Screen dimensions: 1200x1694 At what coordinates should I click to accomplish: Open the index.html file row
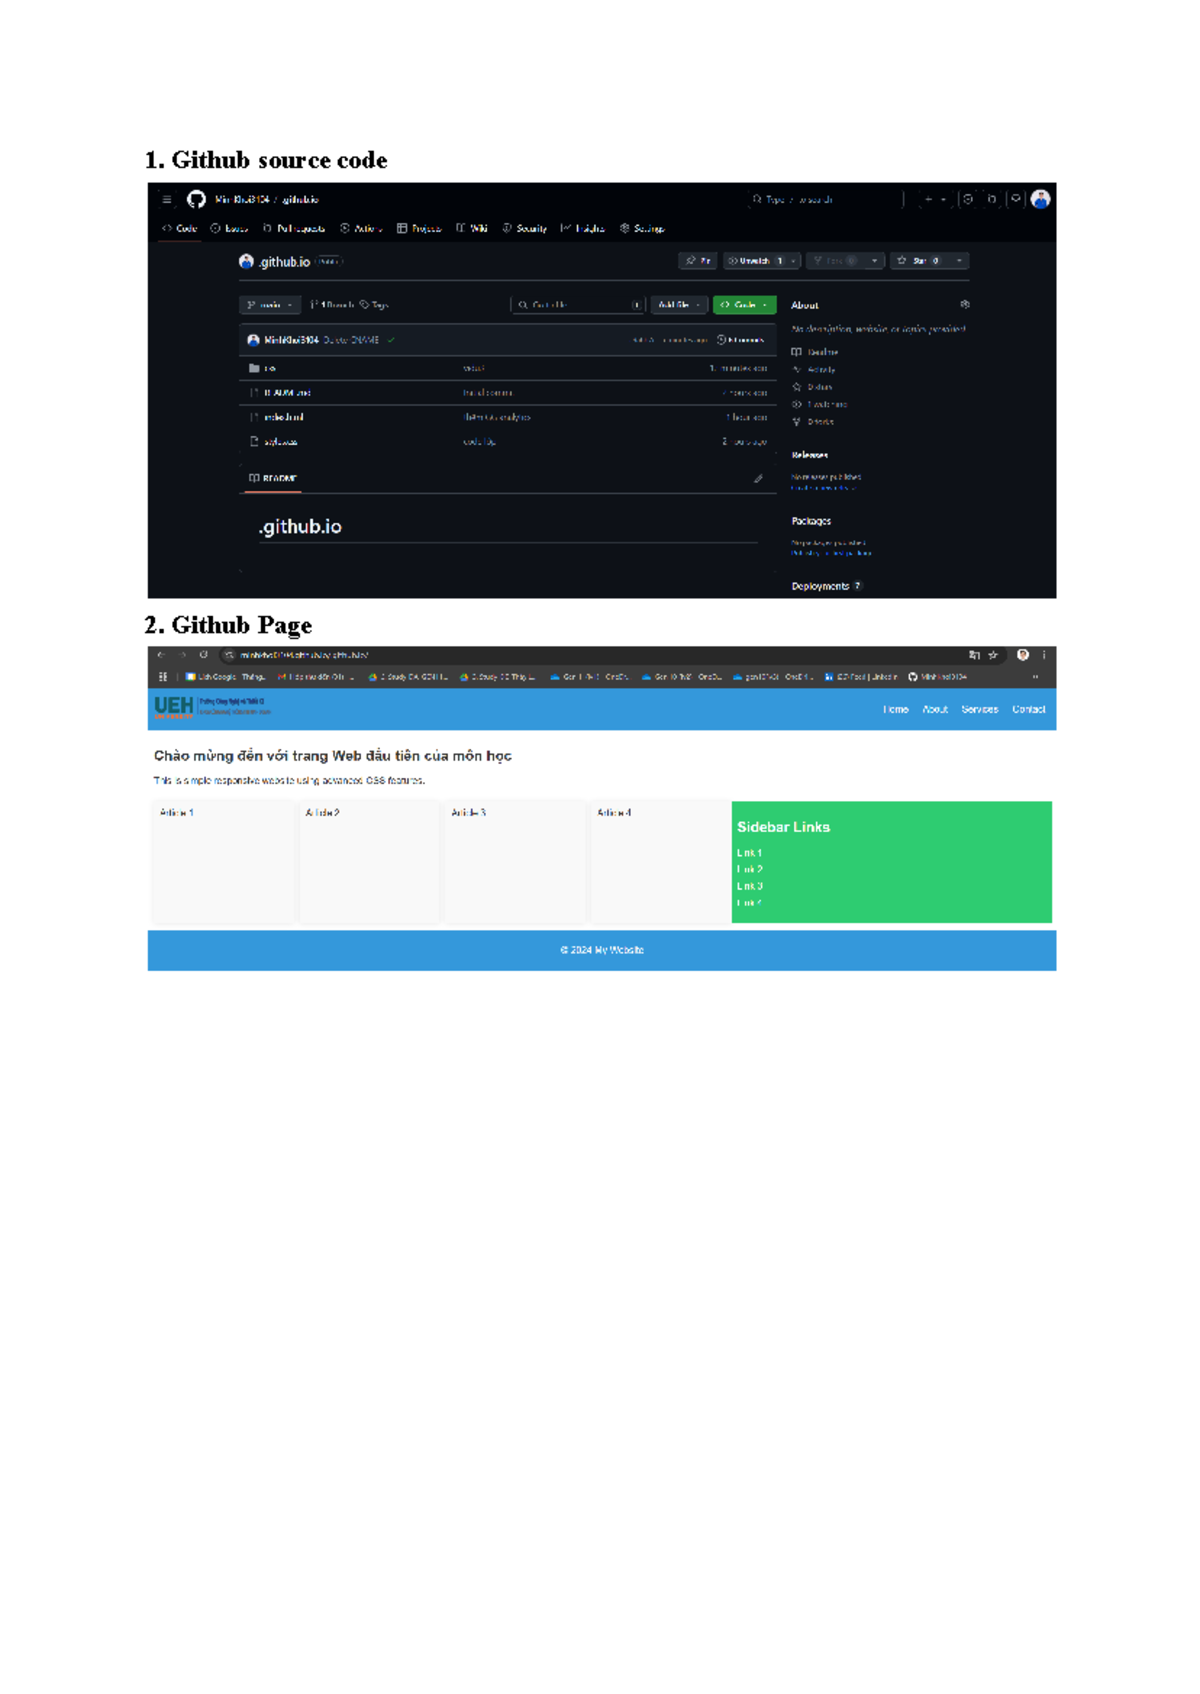point(508,417)
